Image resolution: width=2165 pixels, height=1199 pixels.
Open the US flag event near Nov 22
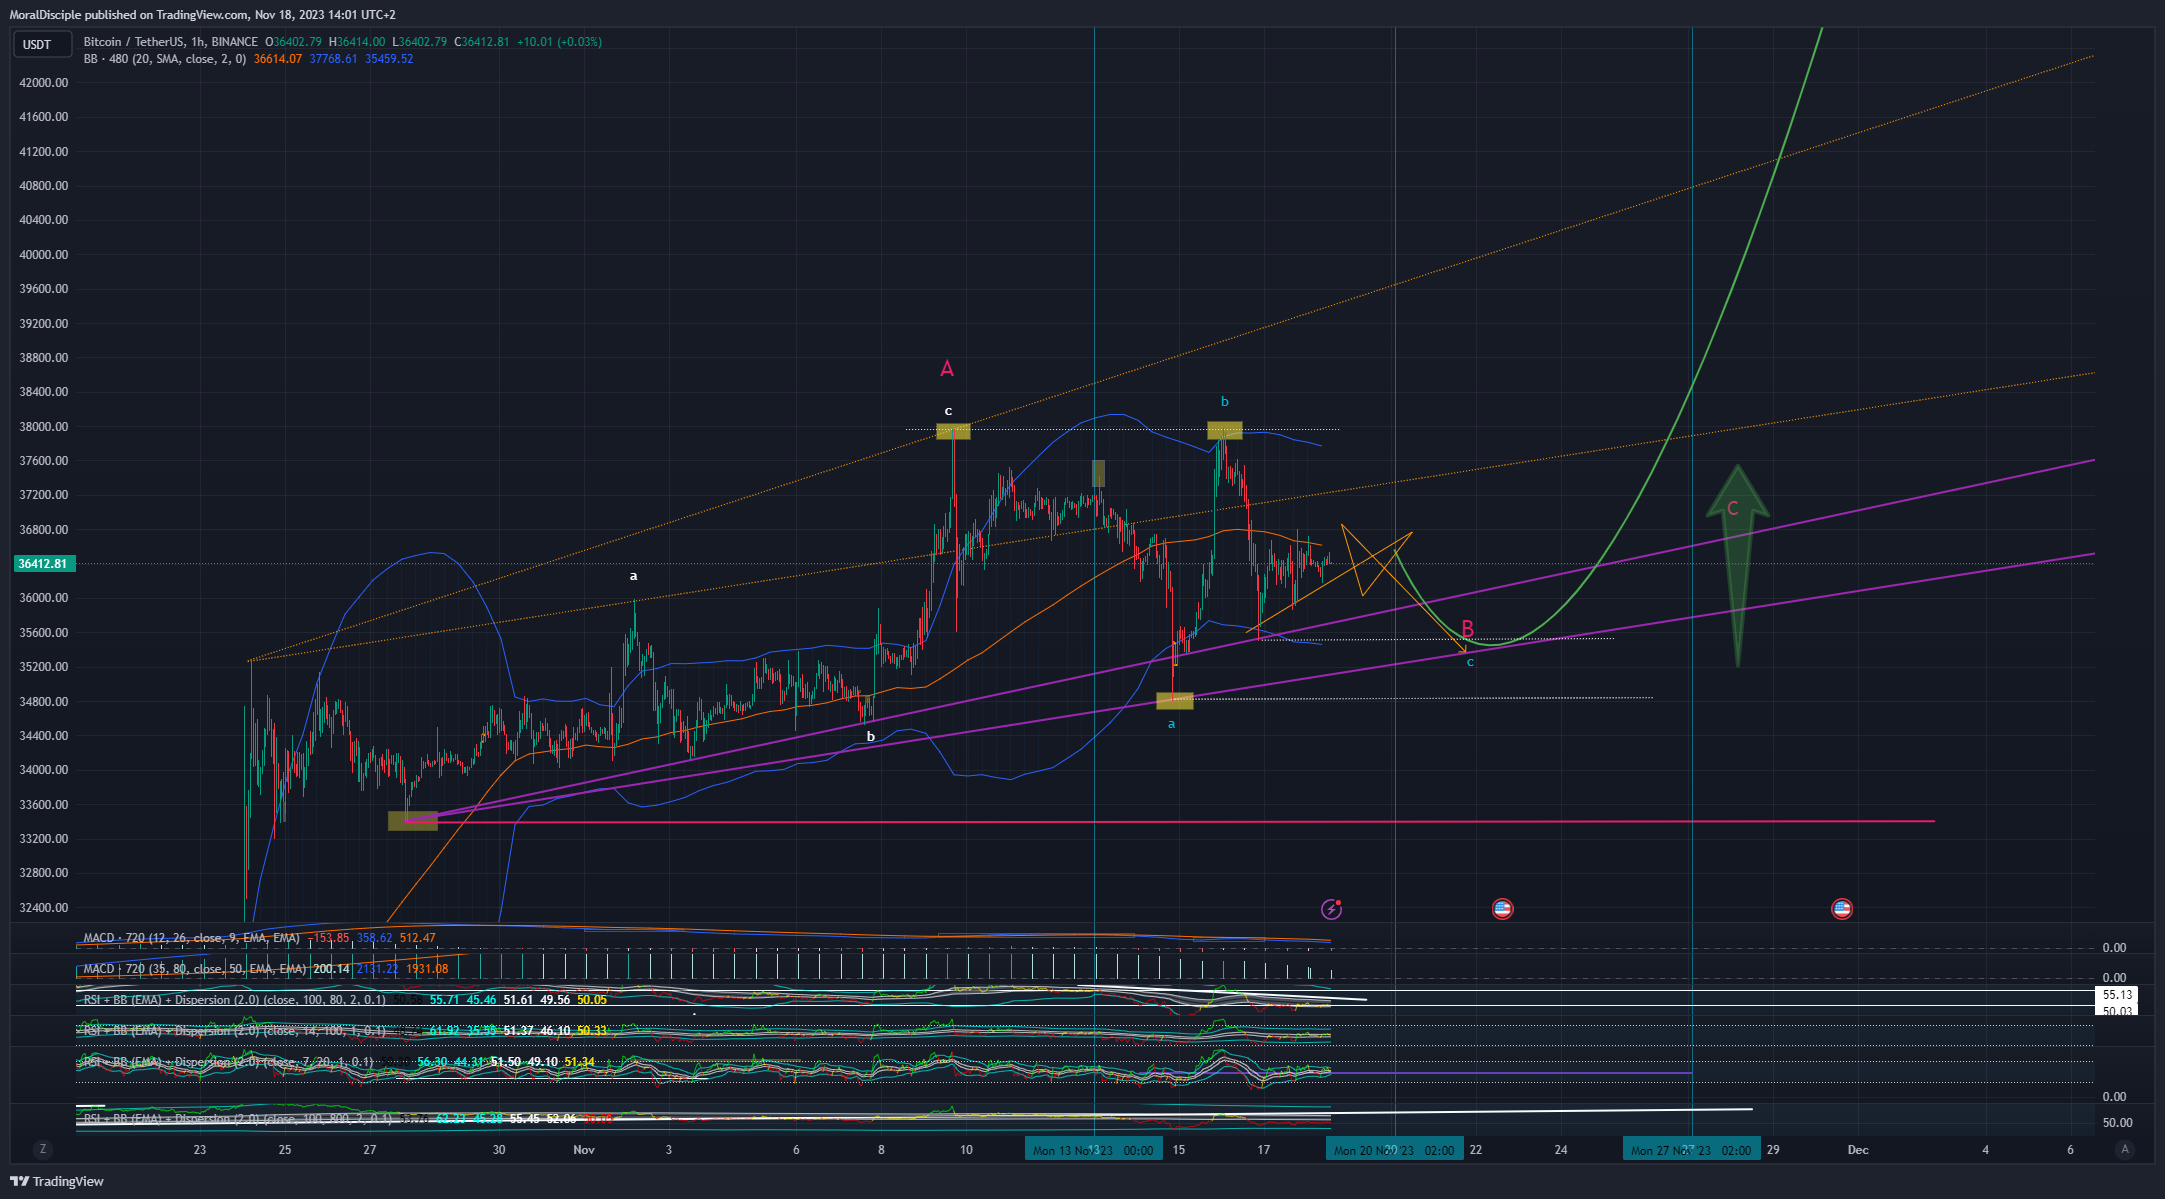[x=1502, y=909]
